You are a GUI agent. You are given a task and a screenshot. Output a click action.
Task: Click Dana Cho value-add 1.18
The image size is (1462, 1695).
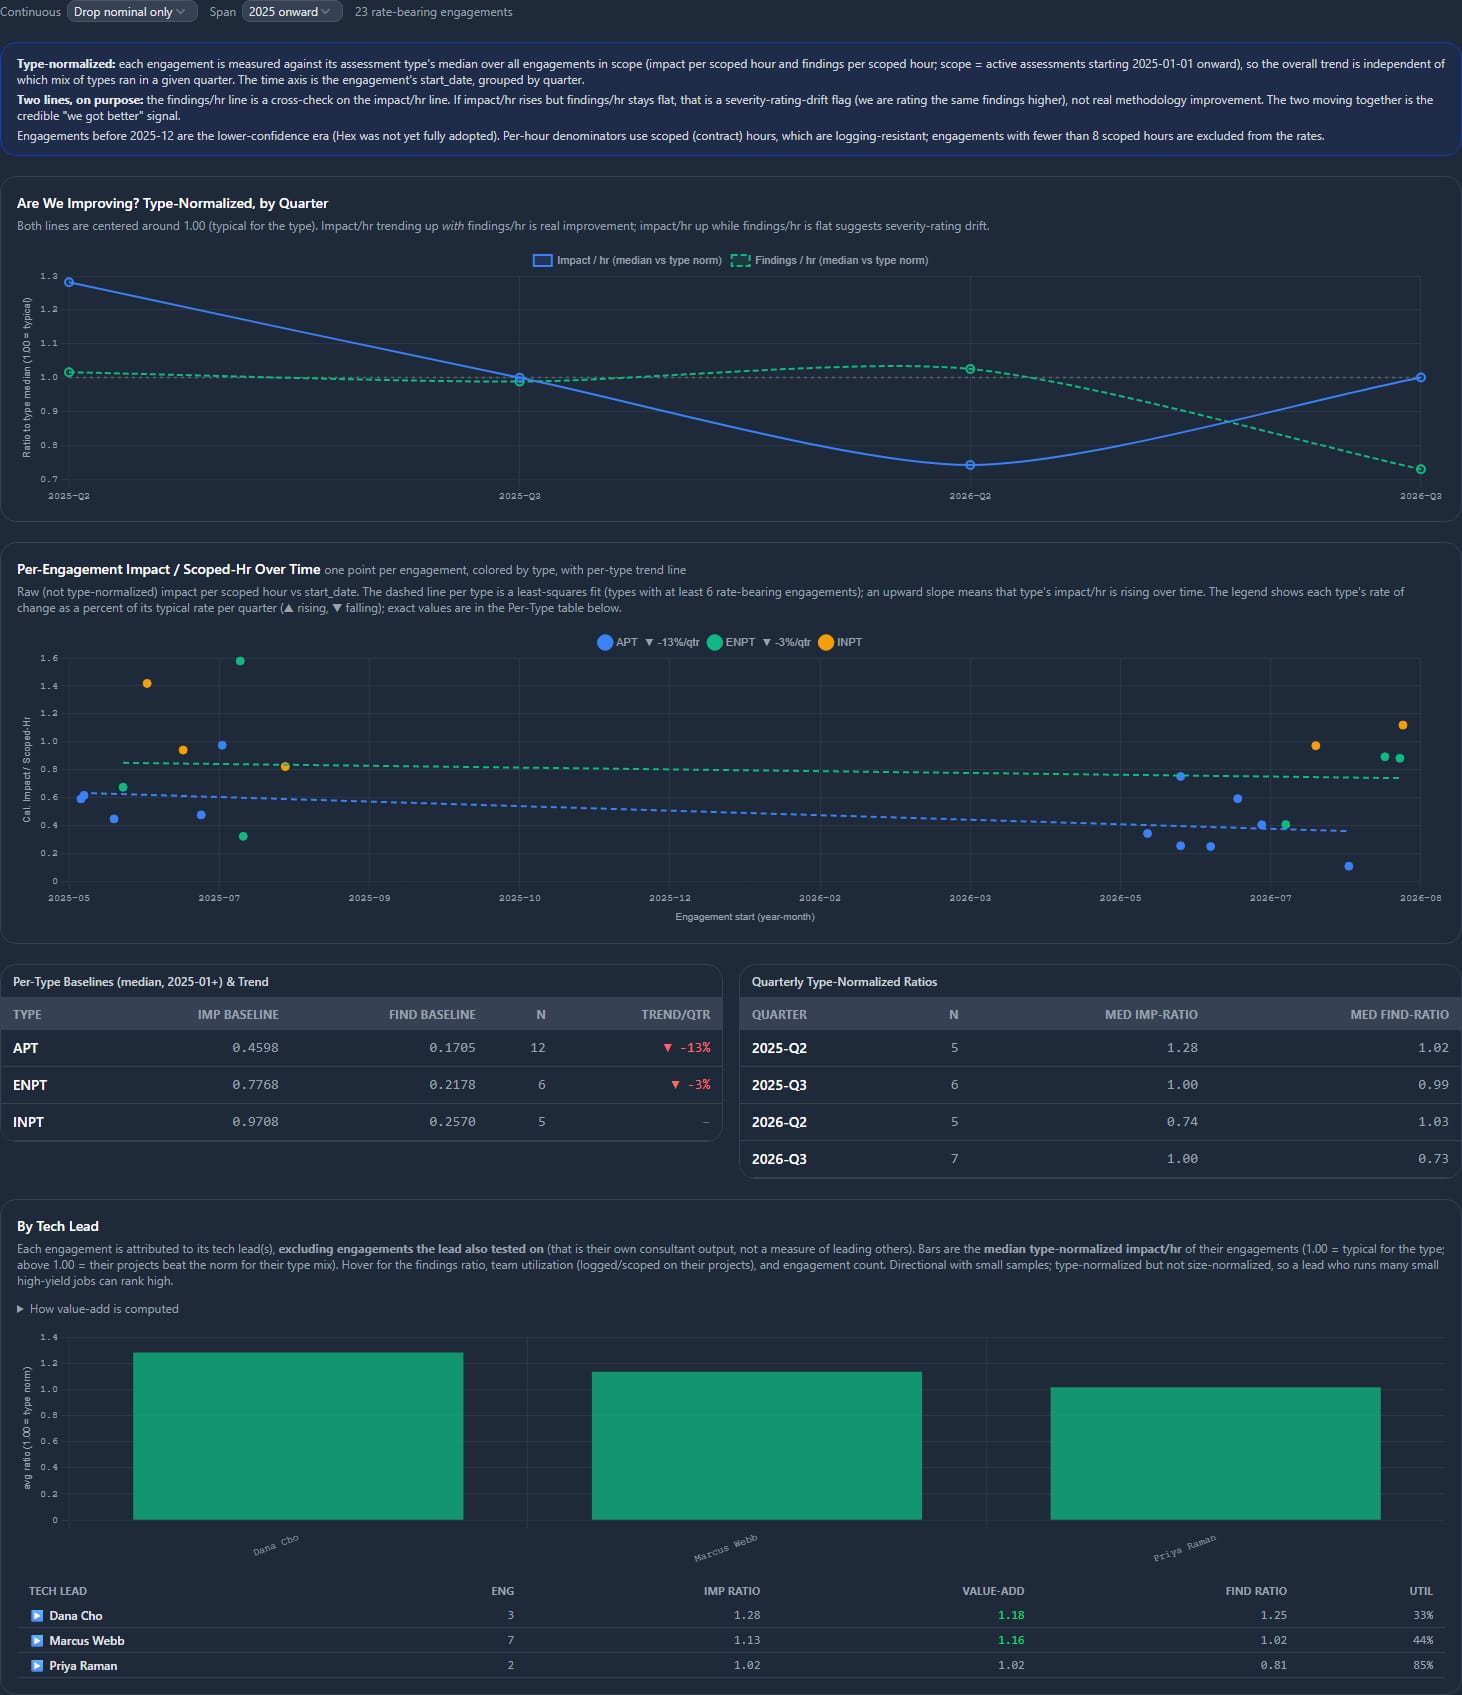click(x=1011, y=1616)
